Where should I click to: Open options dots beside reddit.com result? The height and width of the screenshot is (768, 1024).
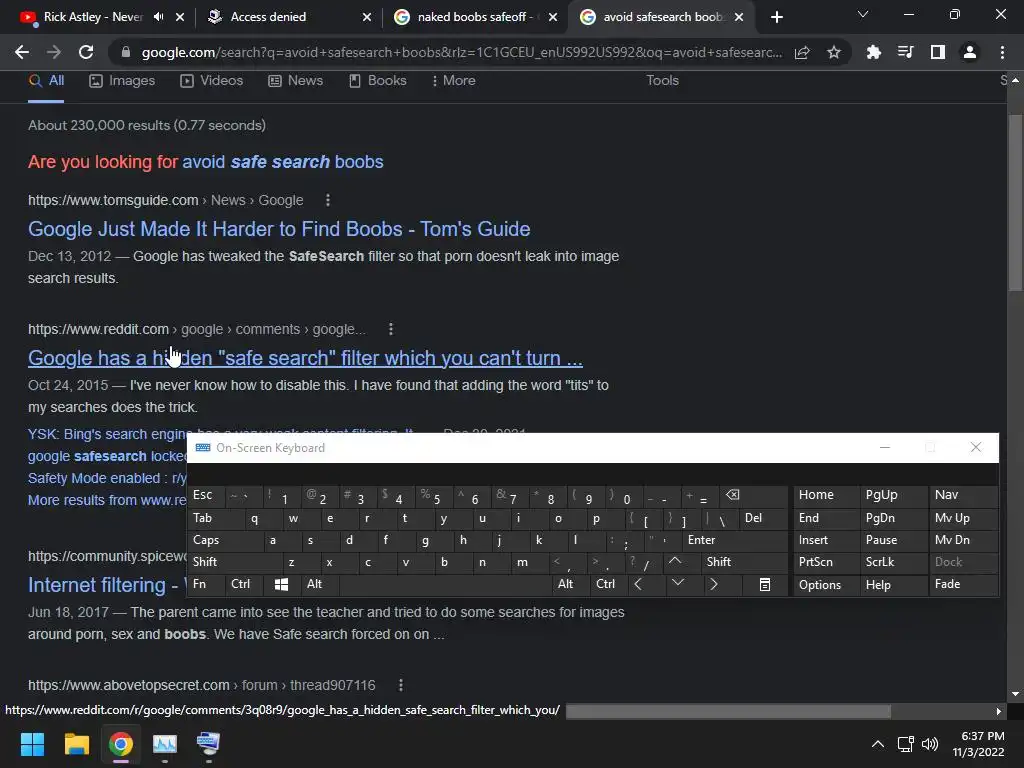click(x=391, y=329)
